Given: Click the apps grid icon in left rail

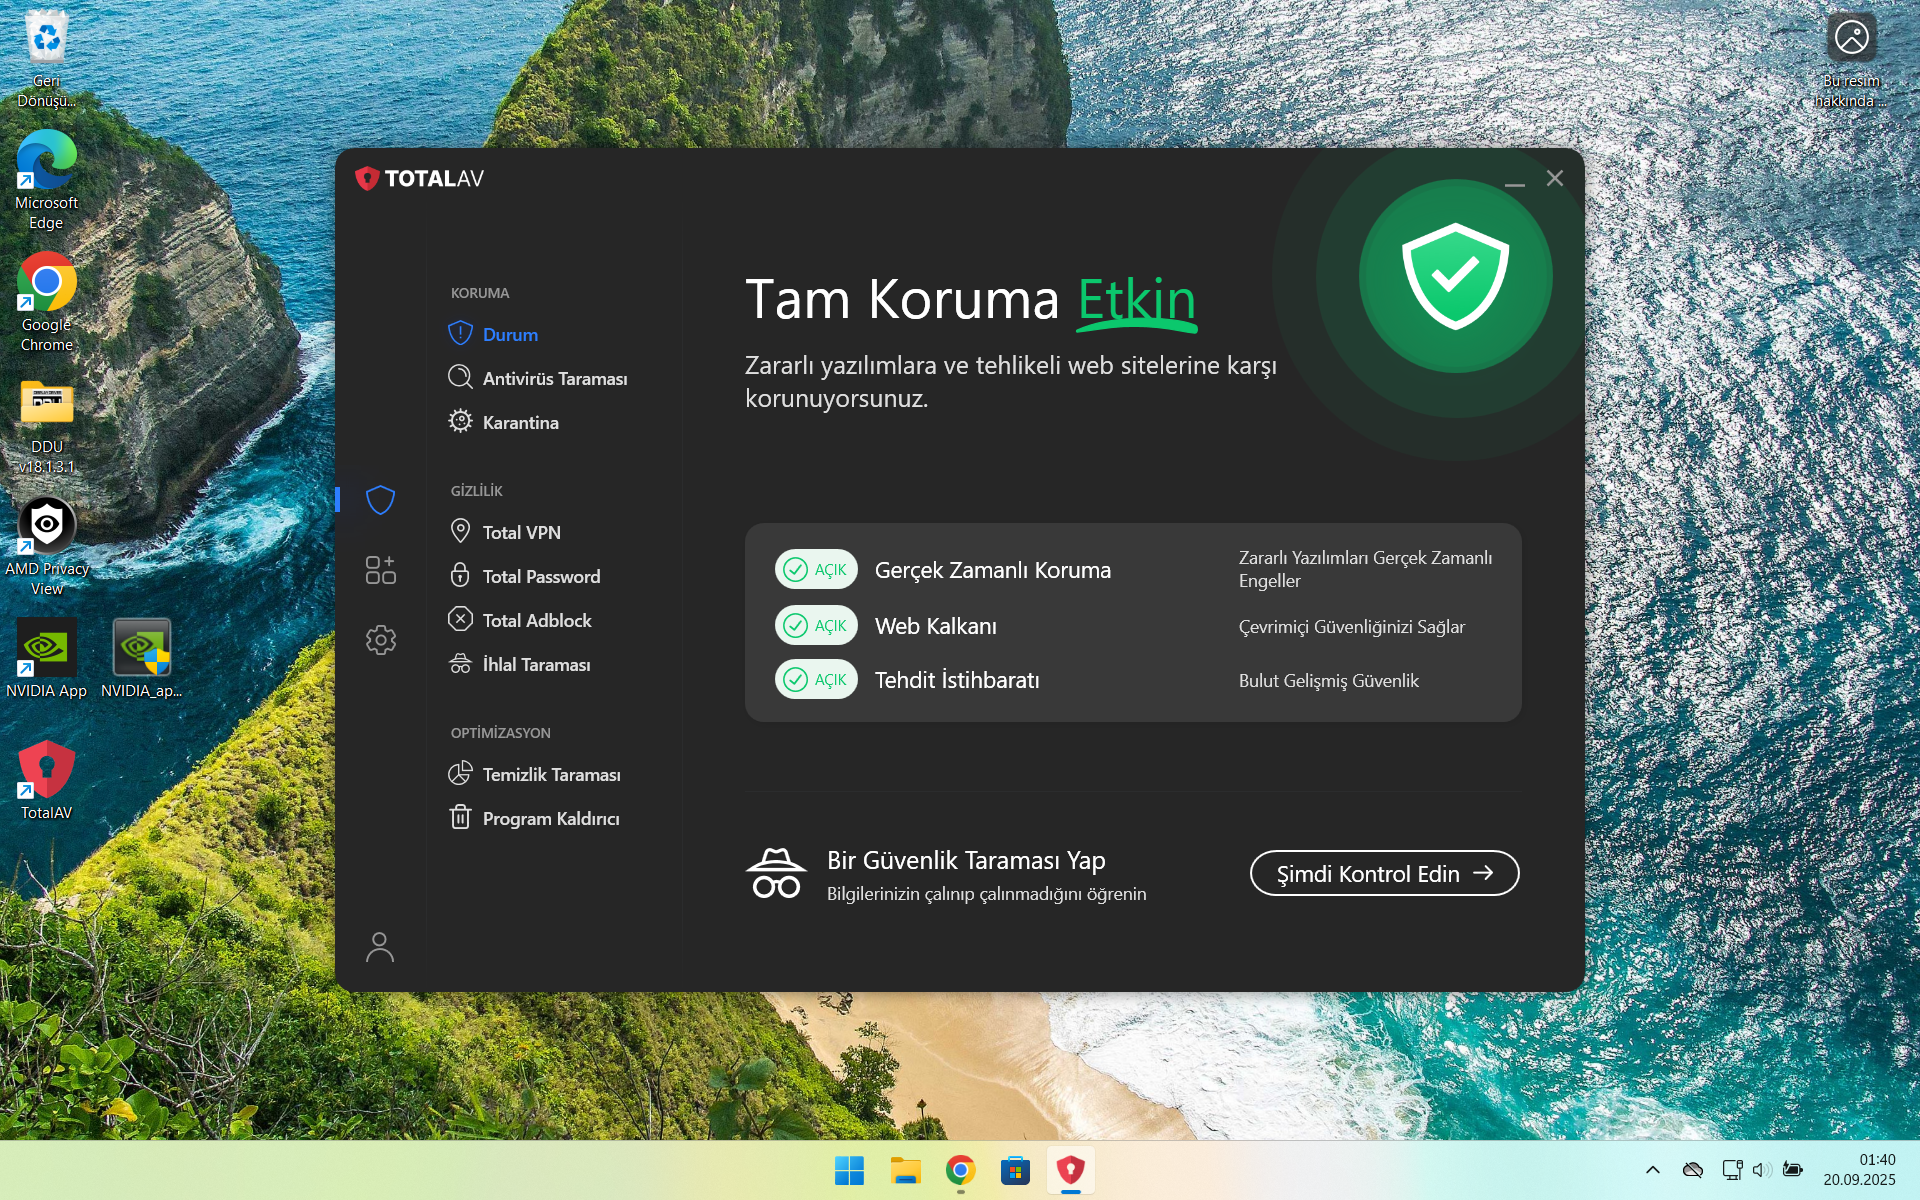Looking at the screenshot, I should click(380, 570).
